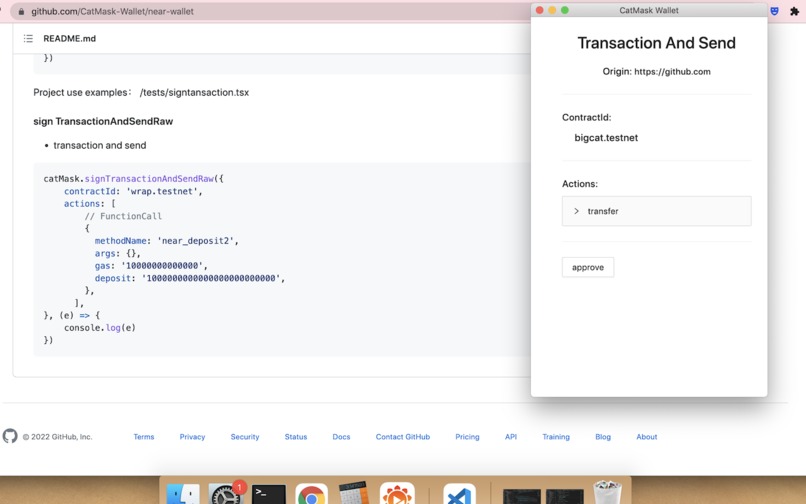Click the deposit value string in code
Screen dimensions: 806x504
click(211, 278)
